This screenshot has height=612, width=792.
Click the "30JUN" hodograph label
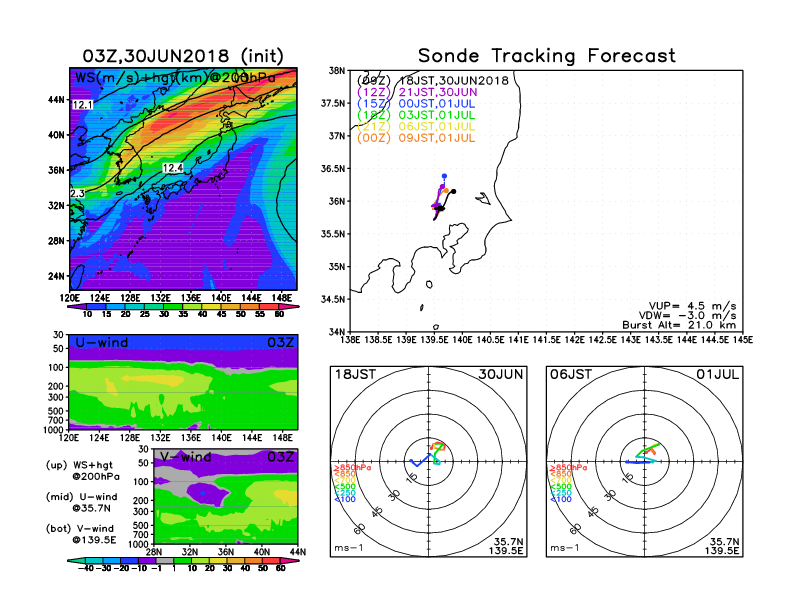coord(501,374)
